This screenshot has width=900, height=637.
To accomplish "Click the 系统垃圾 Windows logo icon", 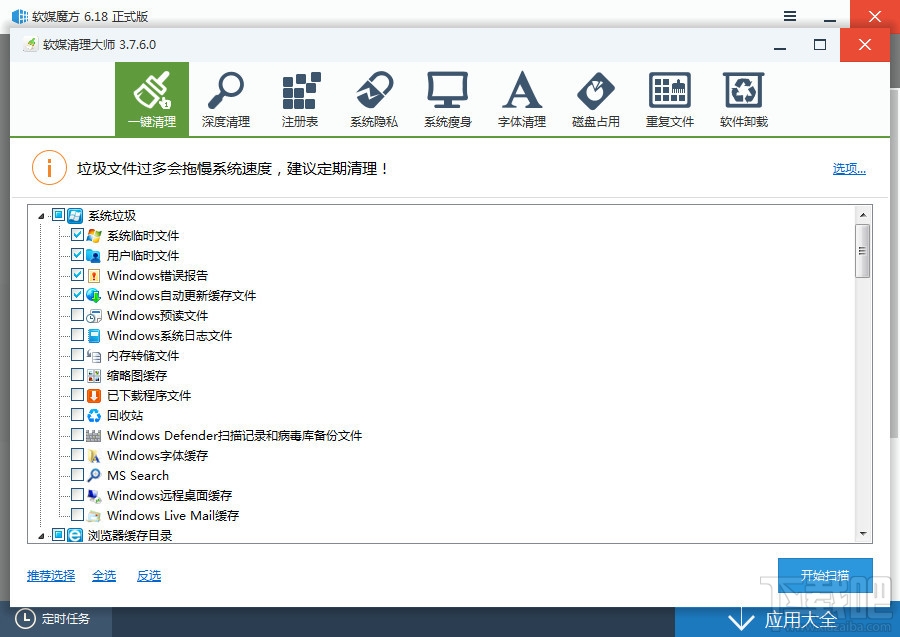I will 75,216.
